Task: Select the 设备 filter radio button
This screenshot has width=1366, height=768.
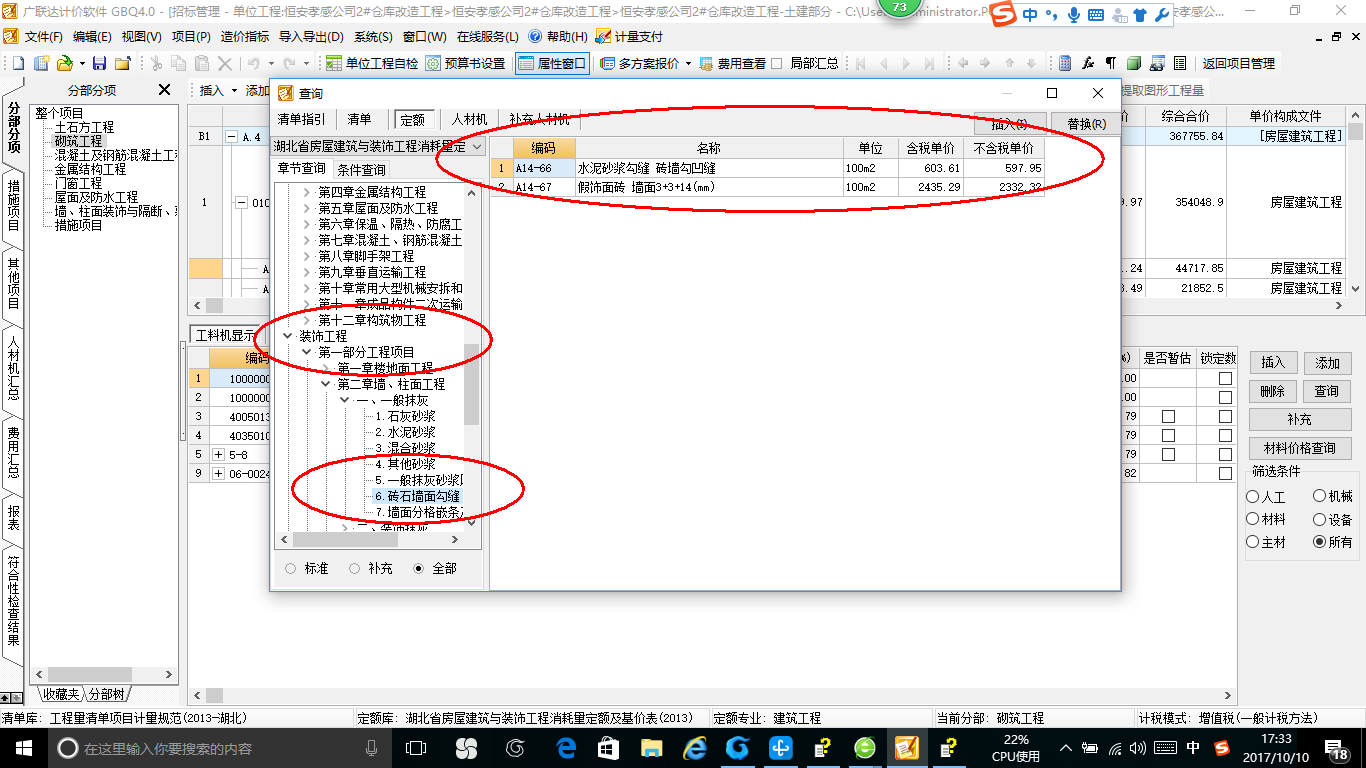Action: pos(1320,519)
